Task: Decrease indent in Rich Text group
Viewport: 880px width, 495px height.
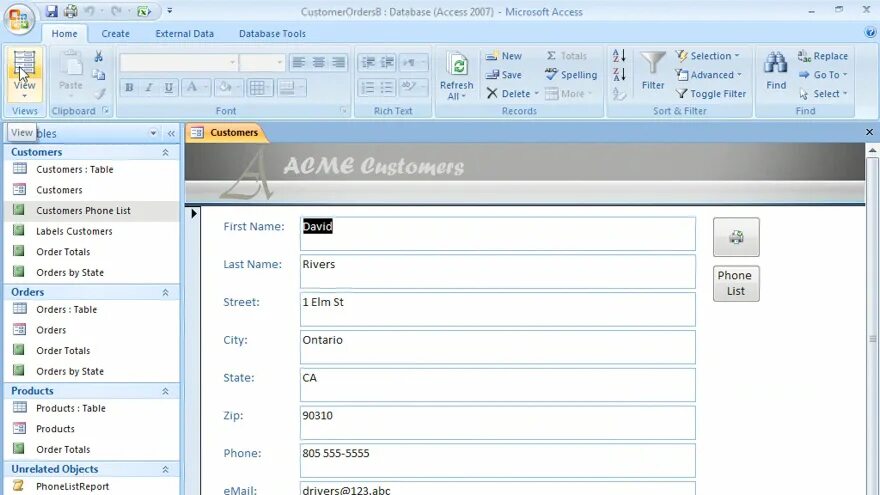Action: pos(367,62)
